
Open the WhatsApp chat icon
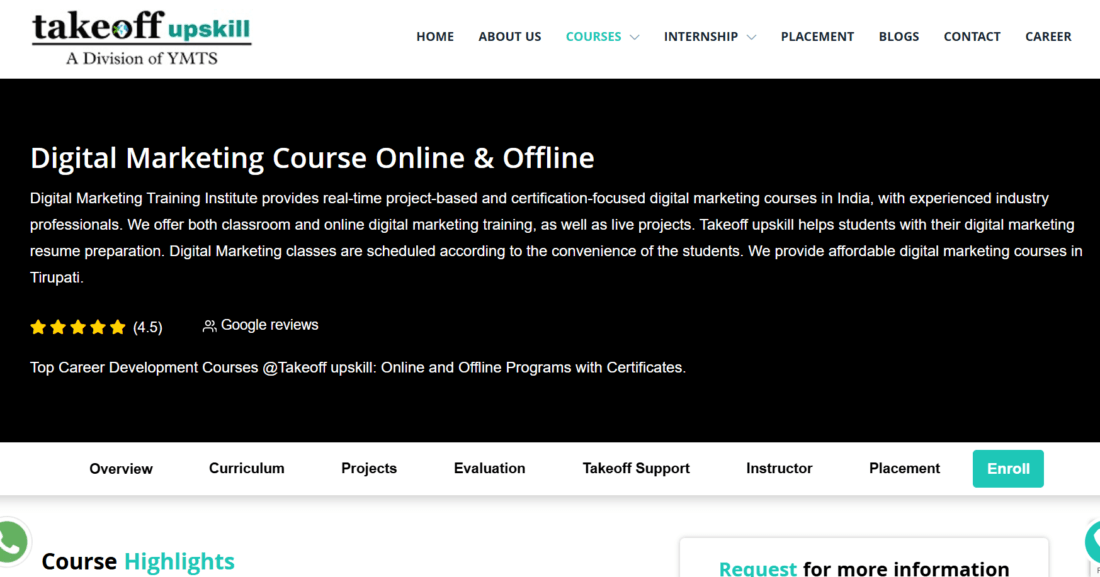coord(11,543)
